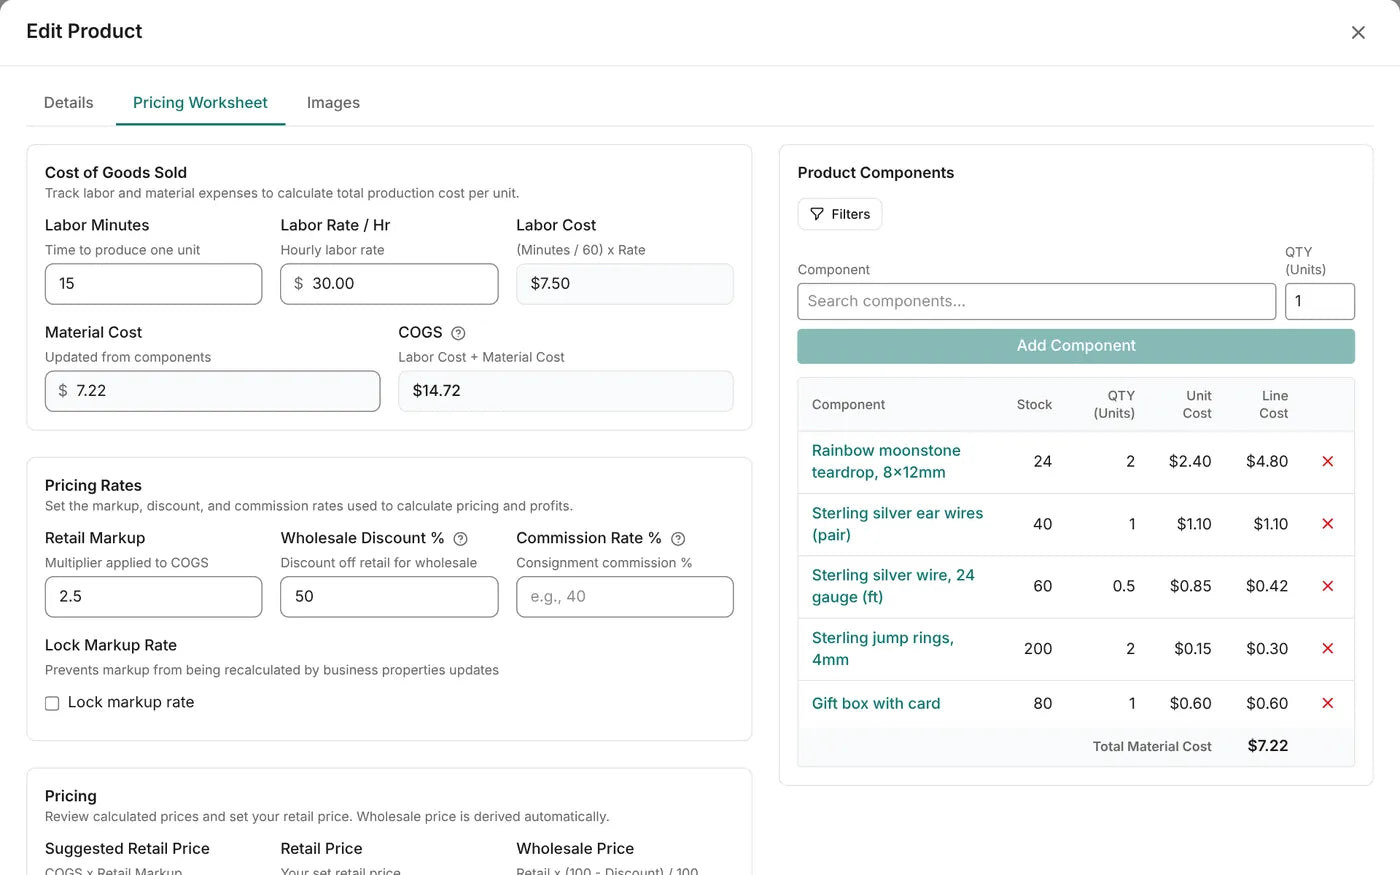Open the COGS help tooltip icon

click(458, 333)
